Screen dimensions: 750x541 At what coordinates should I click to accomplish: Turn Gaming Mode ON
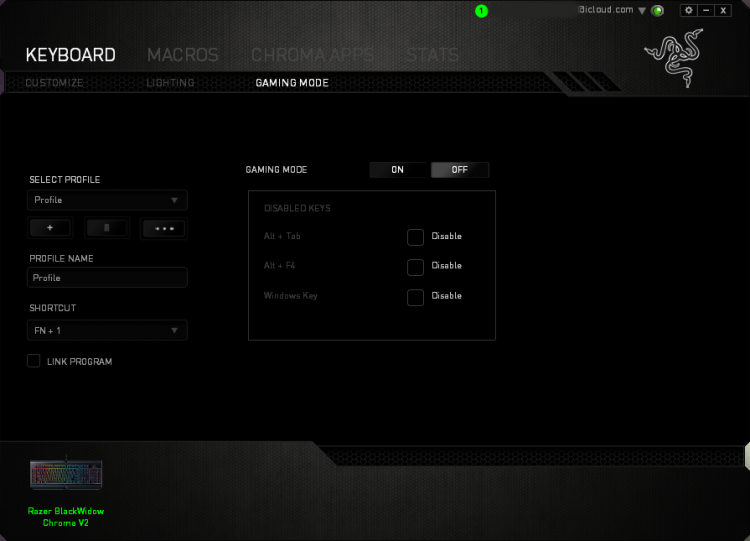pyautogui.click(x=397, y=170)
